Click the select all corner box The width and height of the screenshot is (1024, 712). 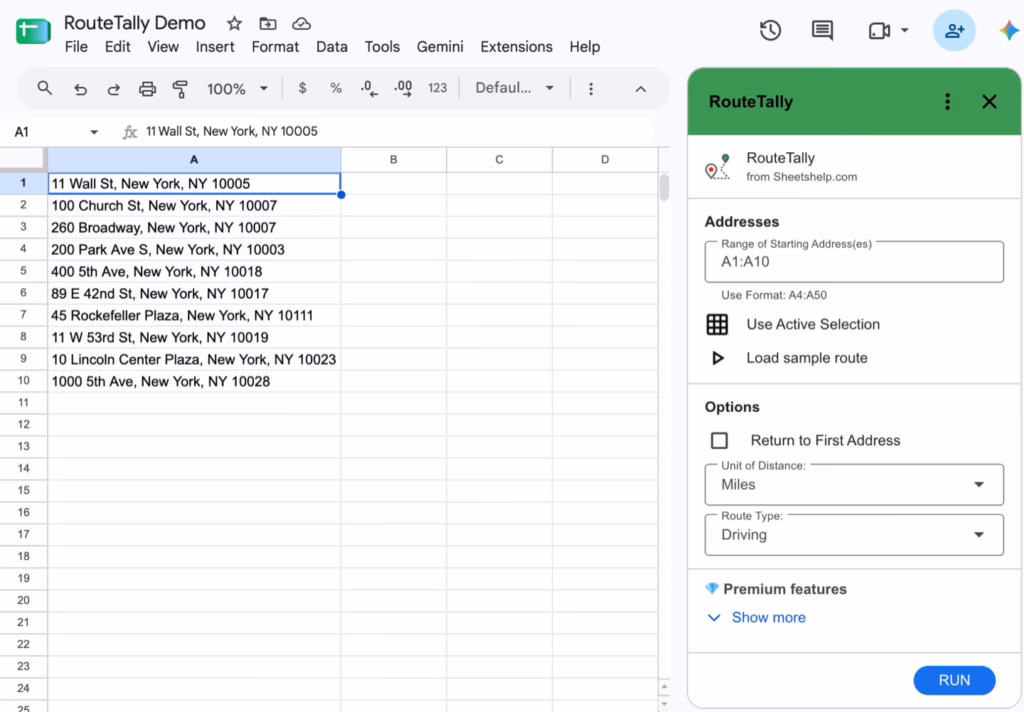tap(24, 159)
